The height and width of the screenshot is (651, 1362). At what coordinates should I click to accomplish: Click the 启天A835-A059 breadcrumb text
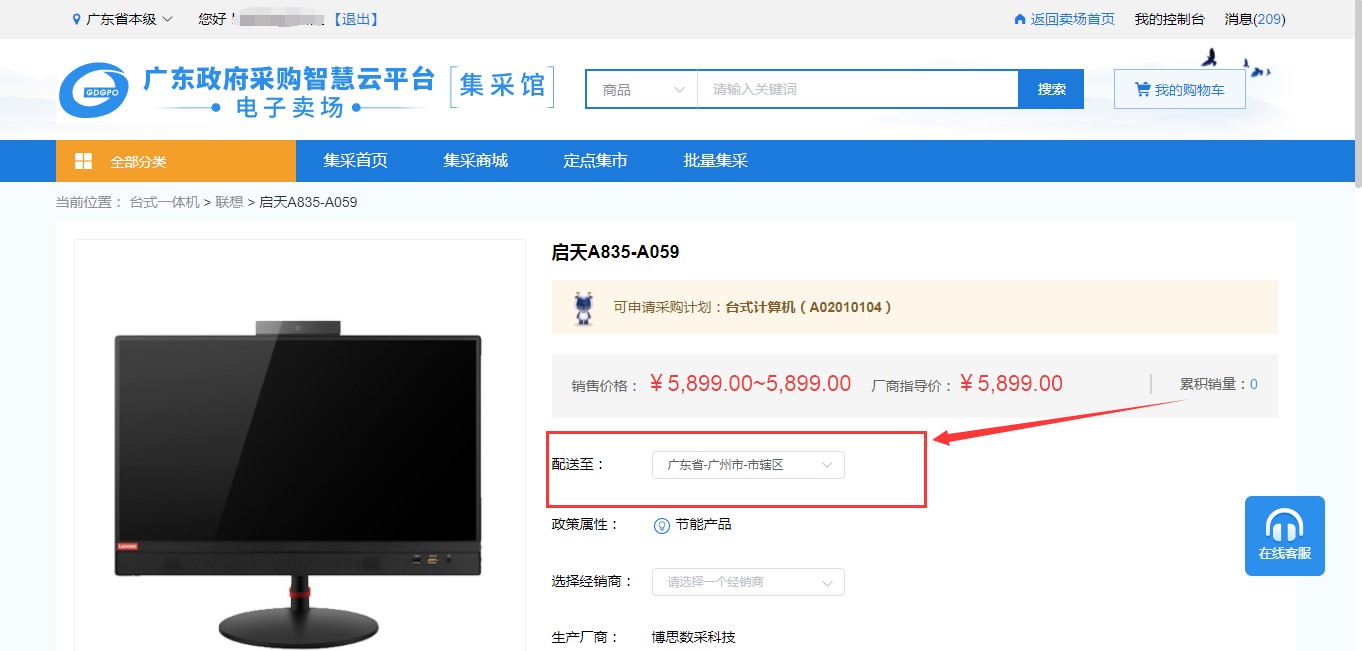coord(308,202)
